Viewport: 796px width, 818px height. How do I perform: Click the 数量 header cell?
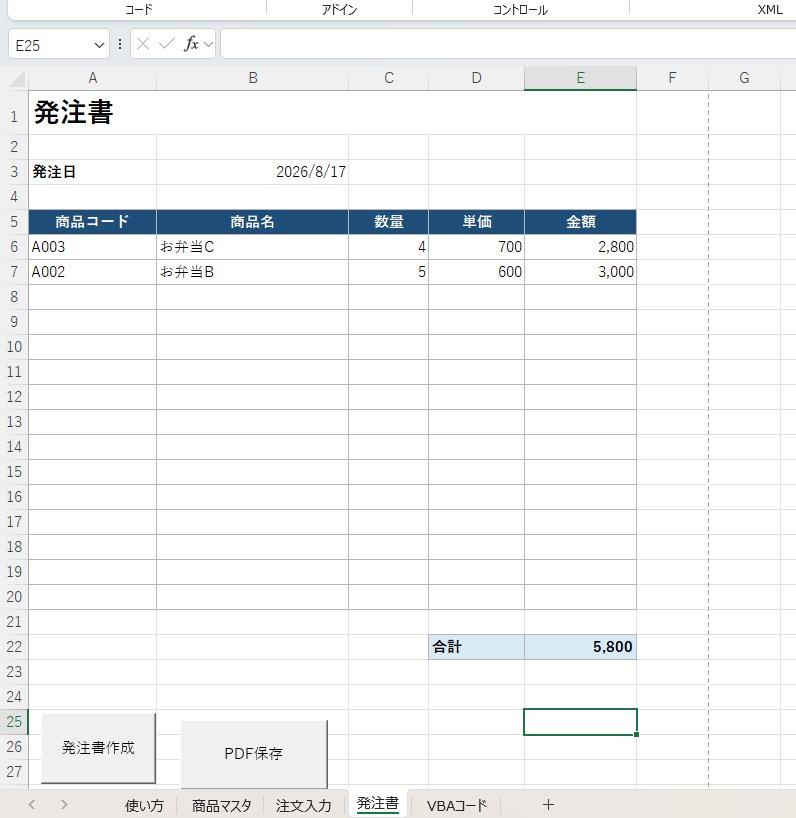pyautogui.click(x=389, y=222)
